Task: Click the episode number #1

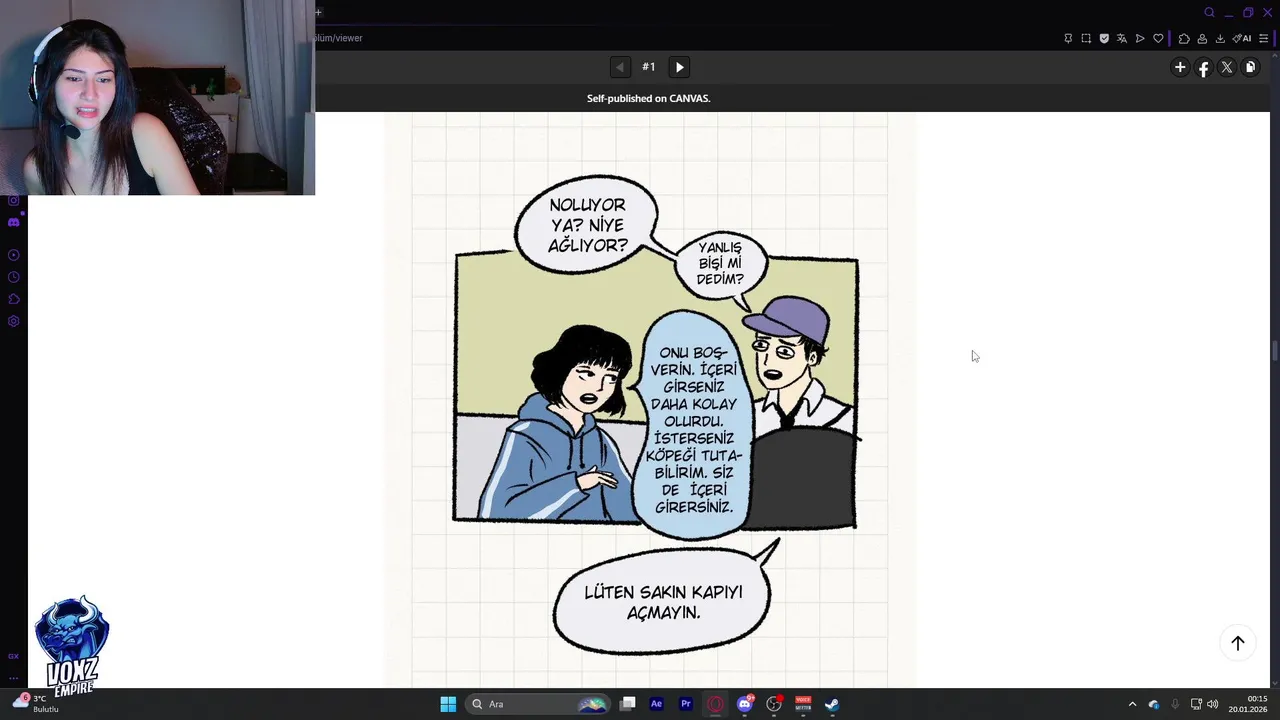Action: [649, 67]
